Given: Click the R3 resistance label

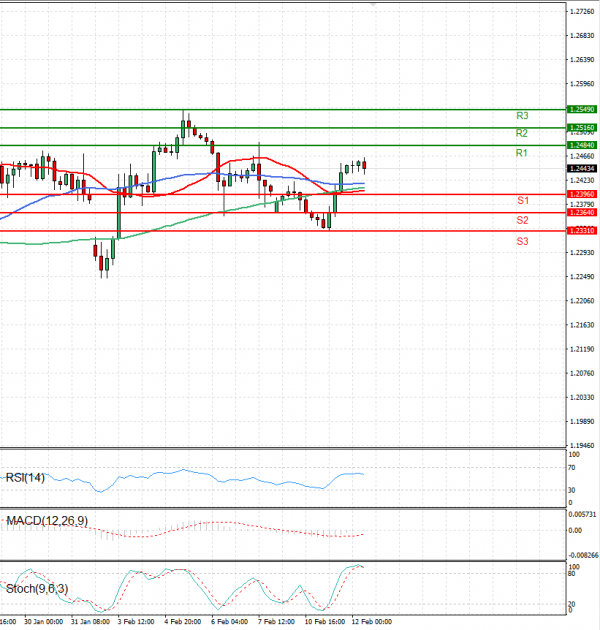Looking at the screenshot, I should [x=522, y=116].
